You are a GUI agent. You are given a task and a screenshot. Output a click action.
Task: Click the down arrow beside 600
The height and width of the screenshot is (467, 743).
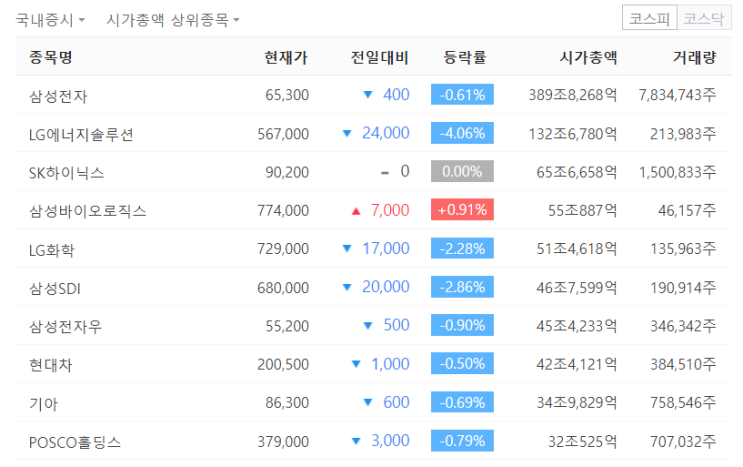click(x=368, y=403)
